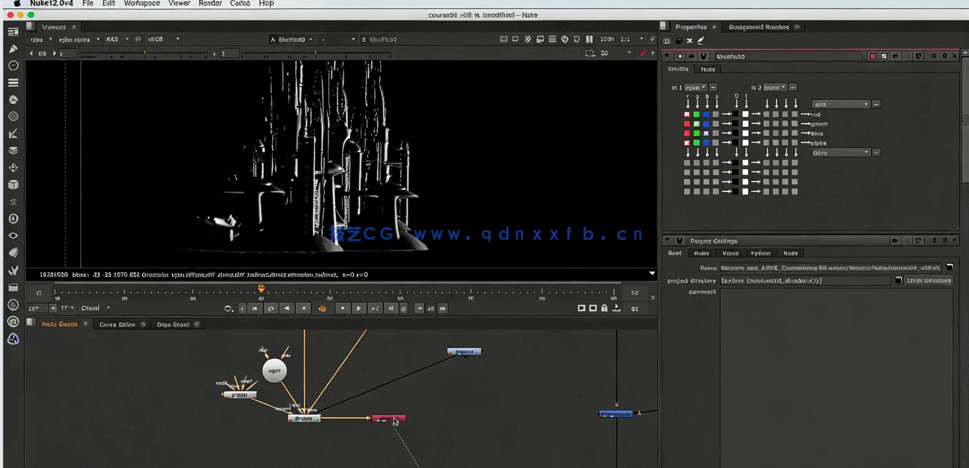Click the red color icon in Shuffle header

pos(872,56)
